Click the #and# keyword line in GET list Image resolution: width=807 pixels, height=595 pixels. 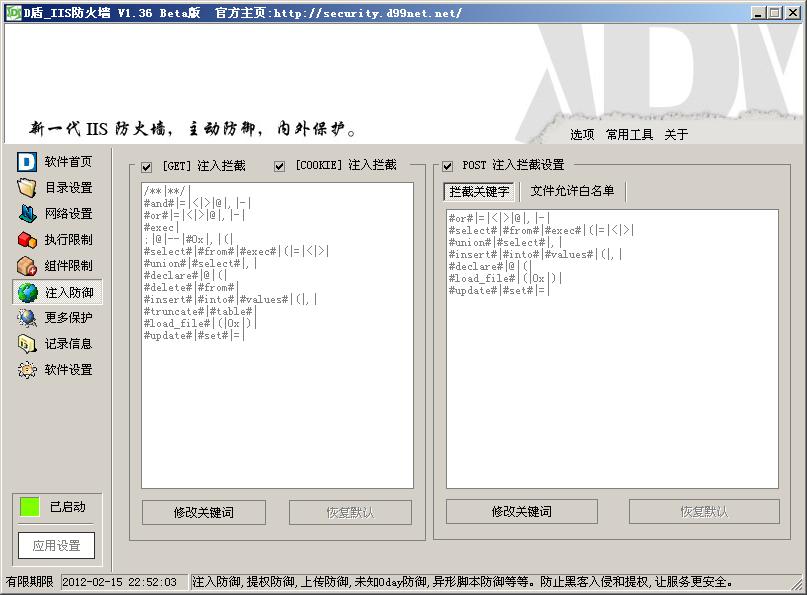tap(198, 203)
